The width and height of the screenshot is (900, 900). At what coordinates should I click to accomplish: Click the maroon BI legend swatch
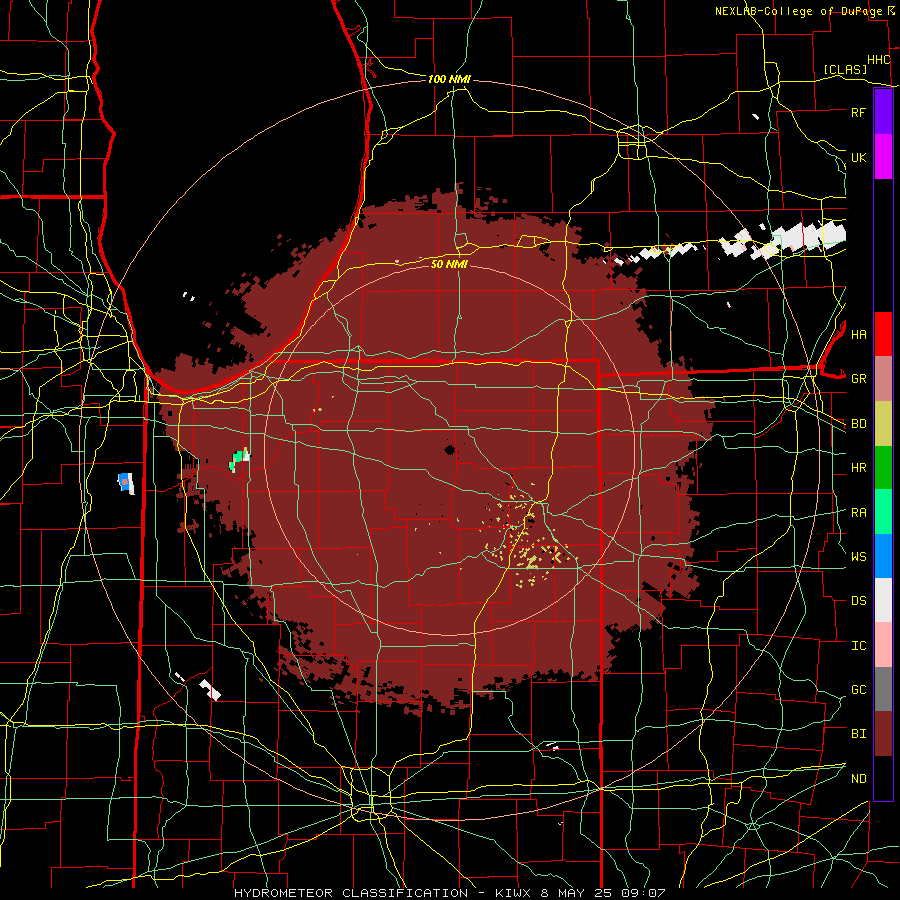coord(883,734)
